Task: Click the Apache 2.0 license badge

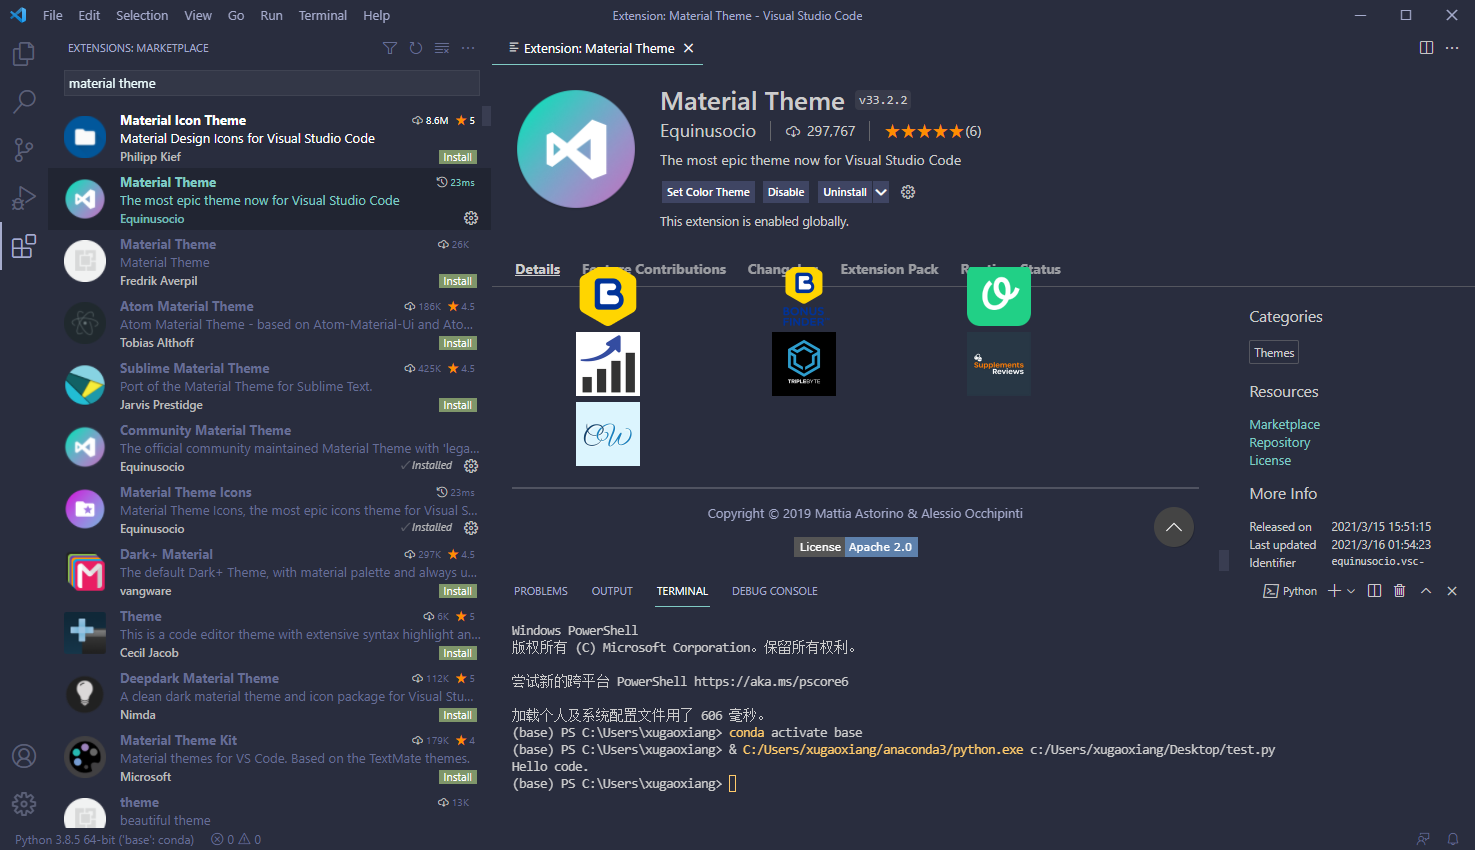Action: (880, 547)
